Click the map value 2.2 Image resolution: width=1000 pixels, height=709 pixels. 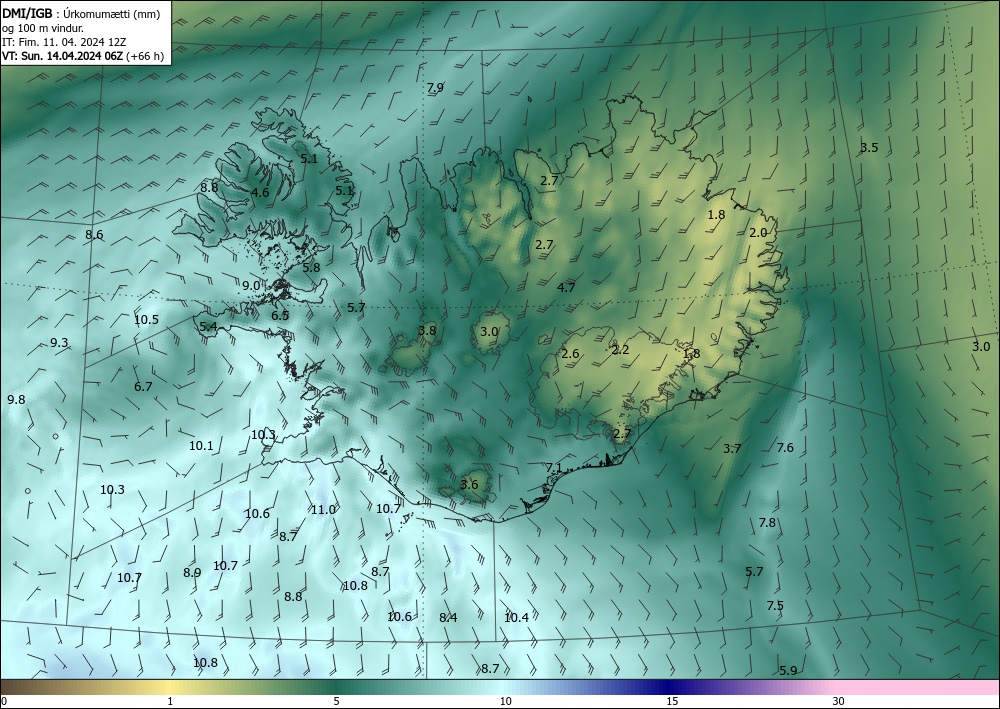pos(620,349)
